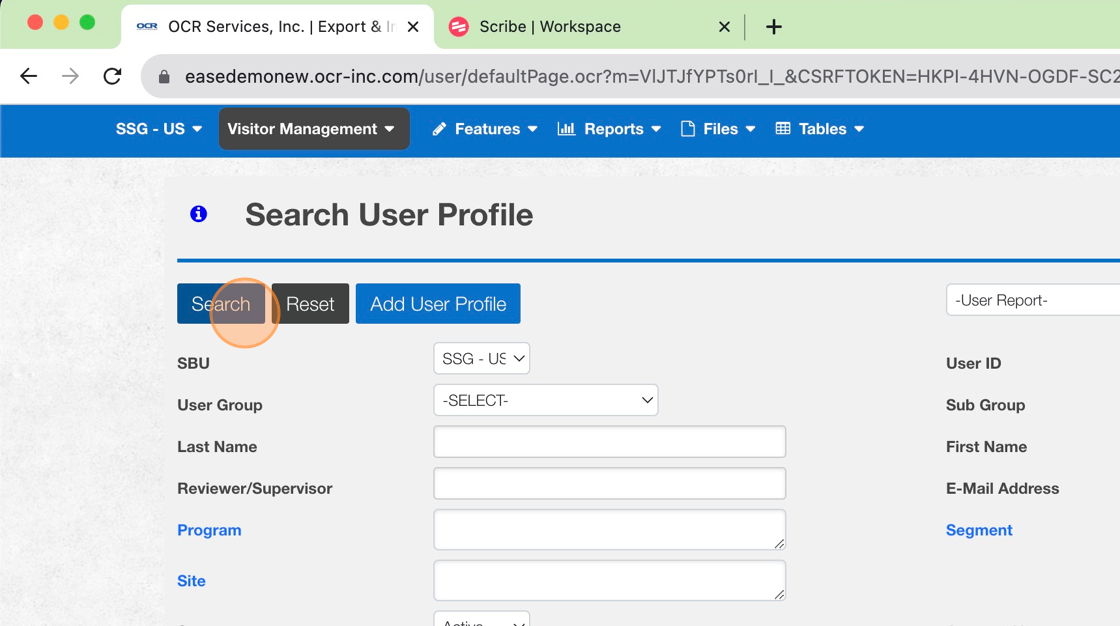Open the Reports dropdown menu

(x=610, y=129)
